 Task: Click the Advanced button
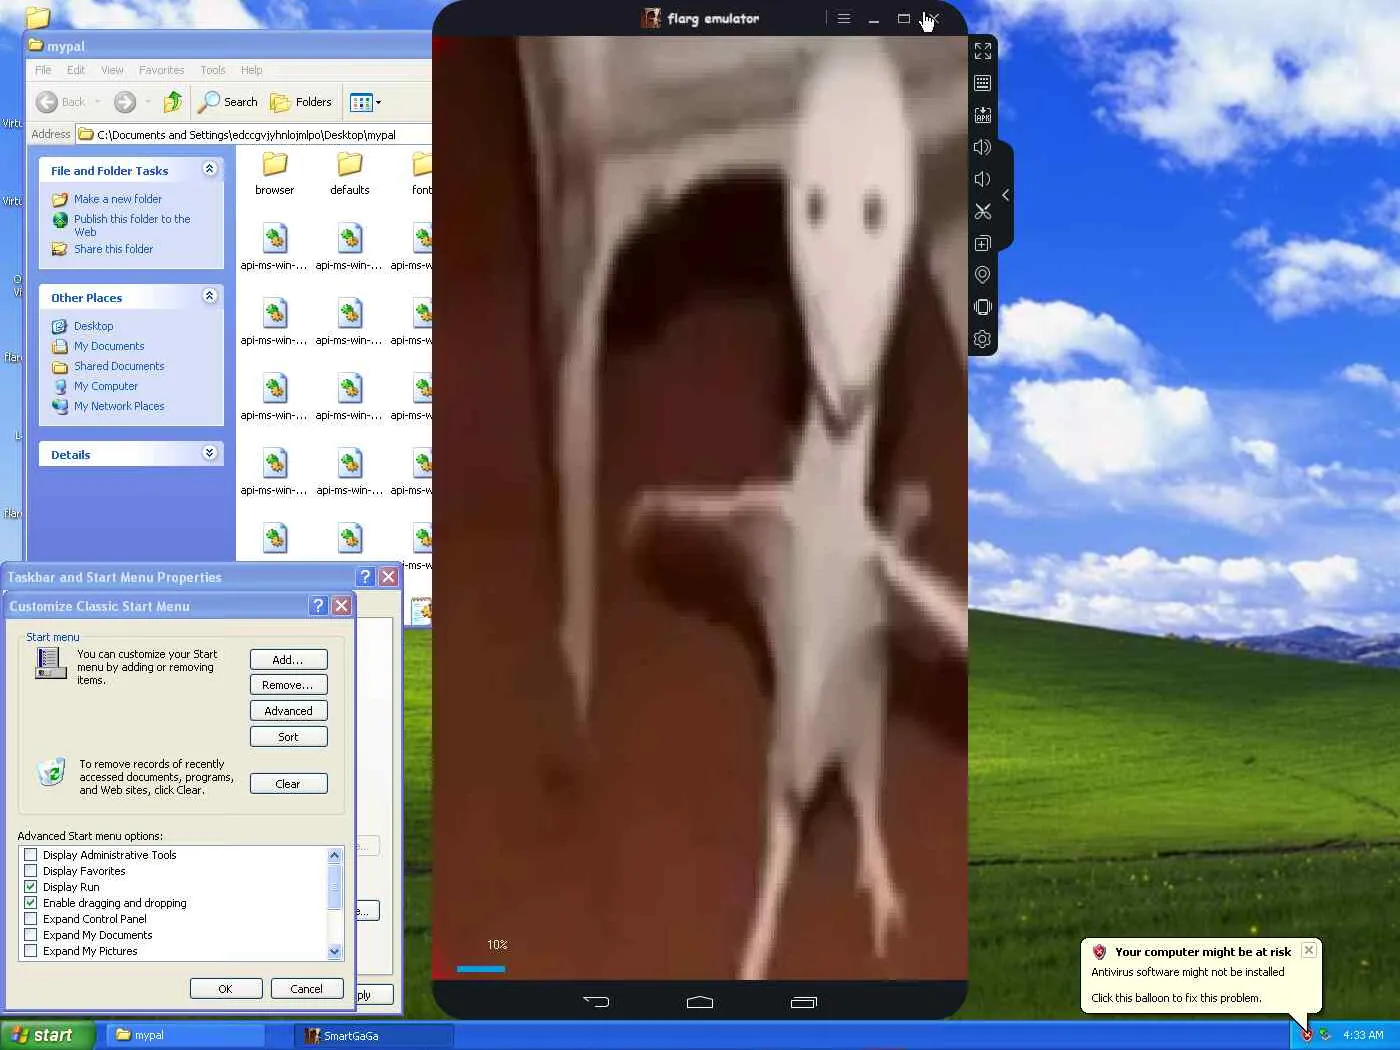pyautogui.click(x=288, y=711)
